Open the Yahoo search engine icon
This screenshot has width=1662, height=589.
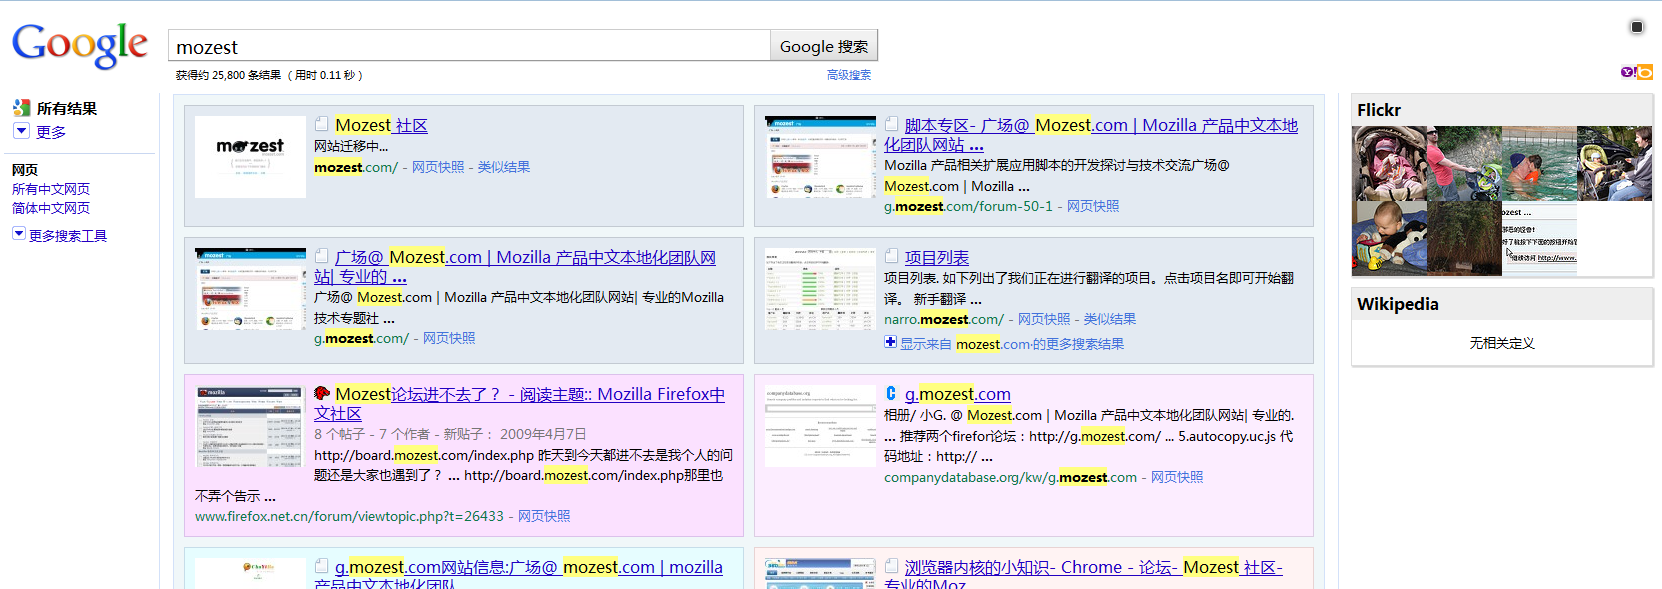(1628, 72)
